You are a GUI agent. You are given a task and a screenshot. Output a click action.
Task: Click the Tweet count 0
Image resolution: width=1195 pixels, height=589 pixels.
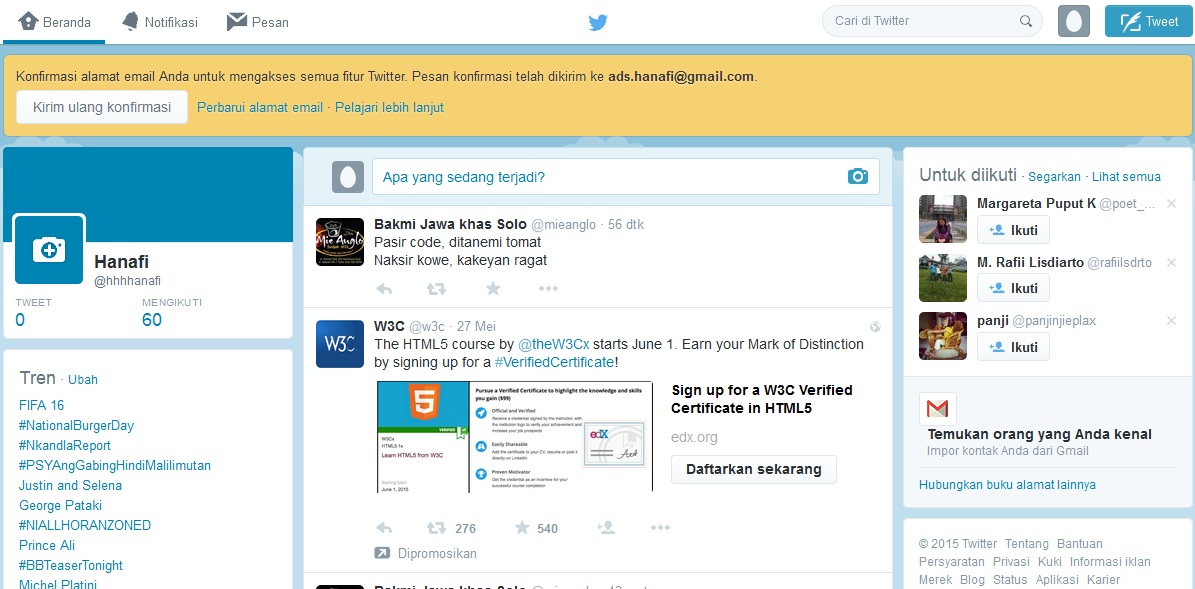point(20,320)
